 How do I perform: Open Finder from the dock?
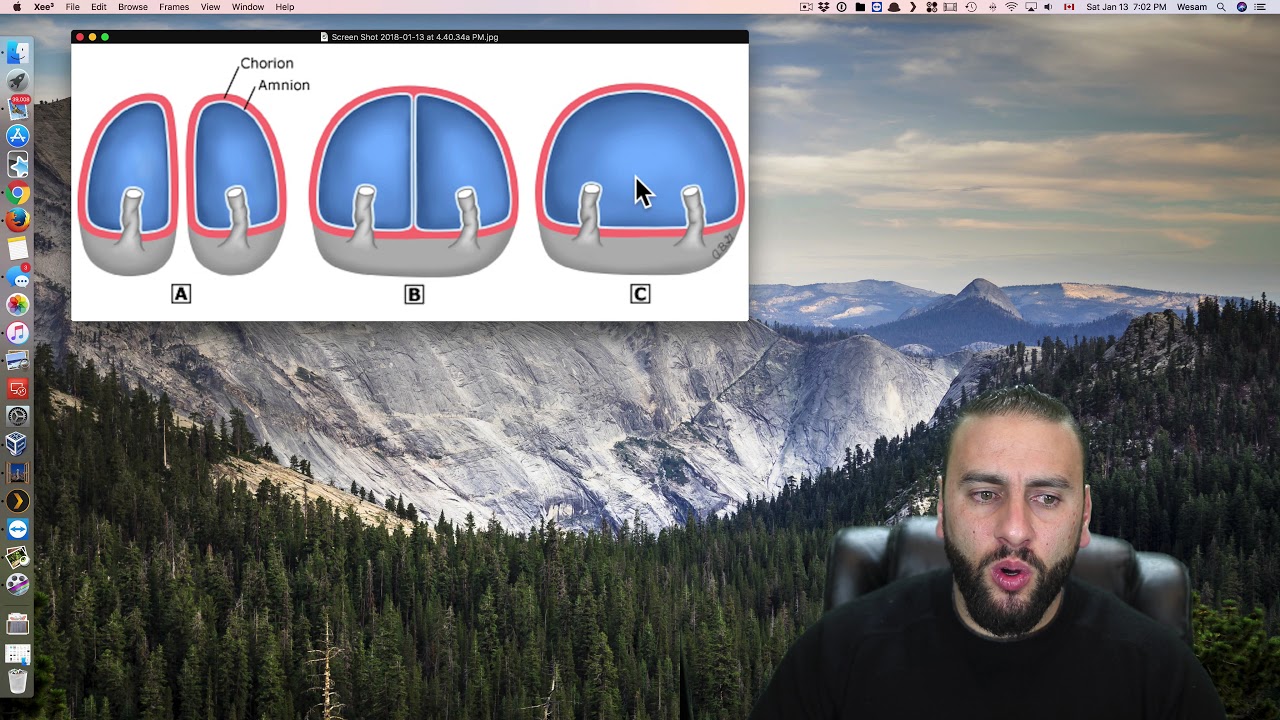[18, 53]
